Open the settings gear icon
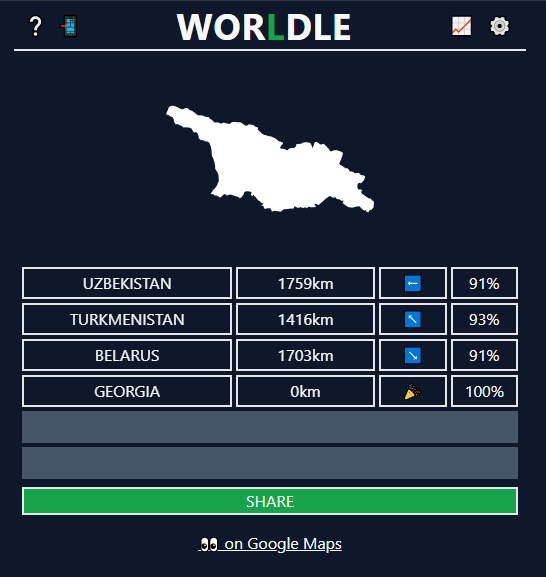This screenshot has height=577, width=546. pyautogui.click(x=499, y=26)
